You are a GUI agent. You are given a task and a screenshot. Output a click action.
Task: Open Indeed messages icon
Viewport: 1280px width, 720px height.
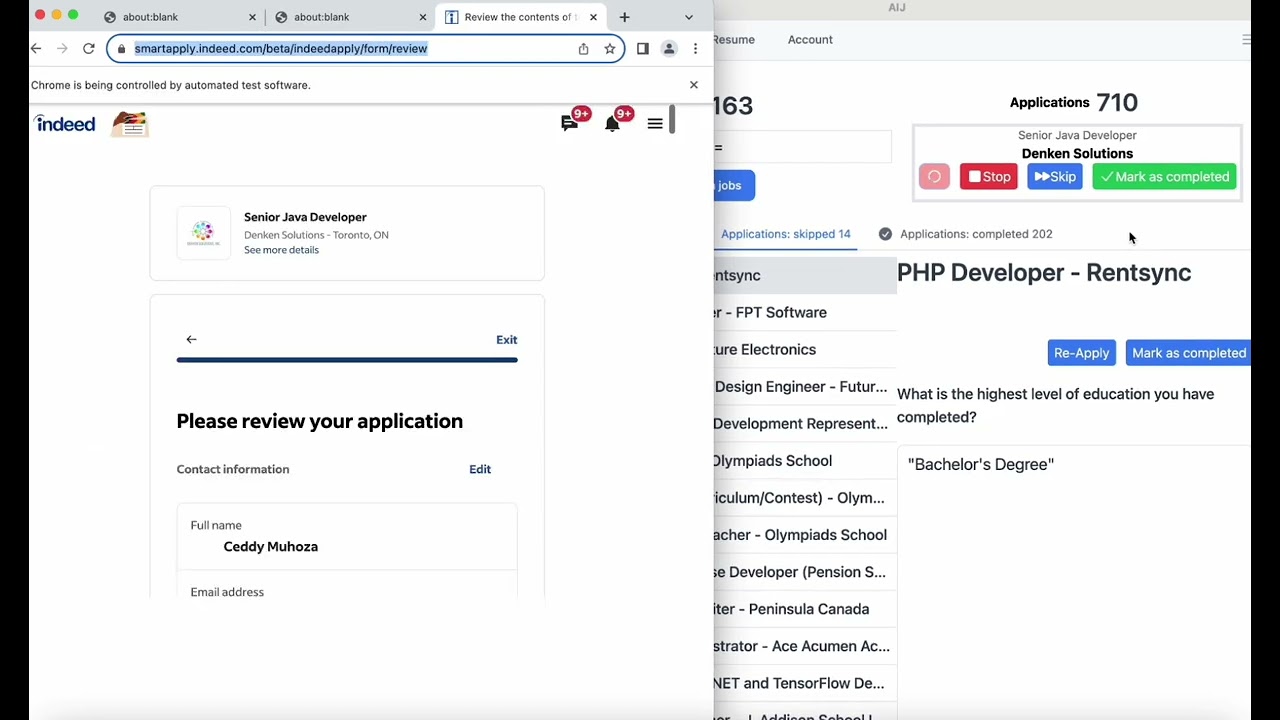pyautogui.click(x=569, y=123)
